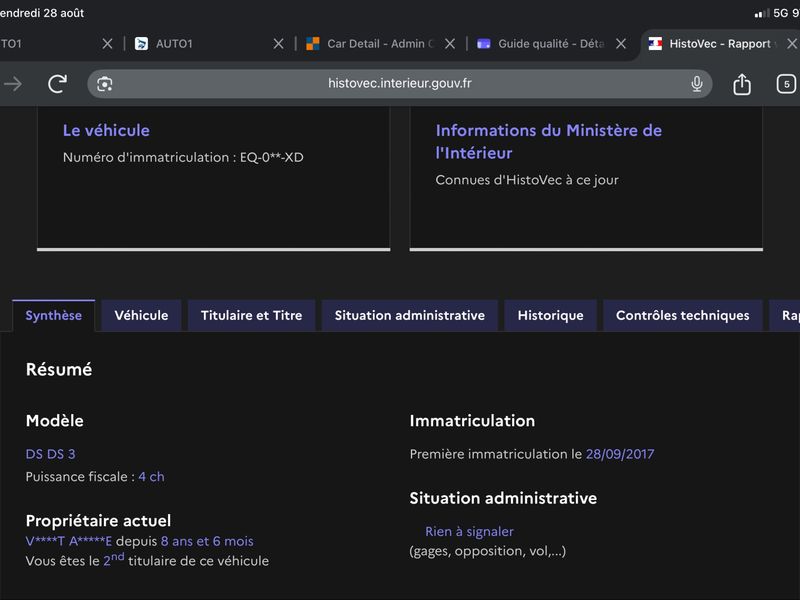Select the date 28/09/2017
Viewport: 800px width, 600px height.
click(x=620, y=454)
